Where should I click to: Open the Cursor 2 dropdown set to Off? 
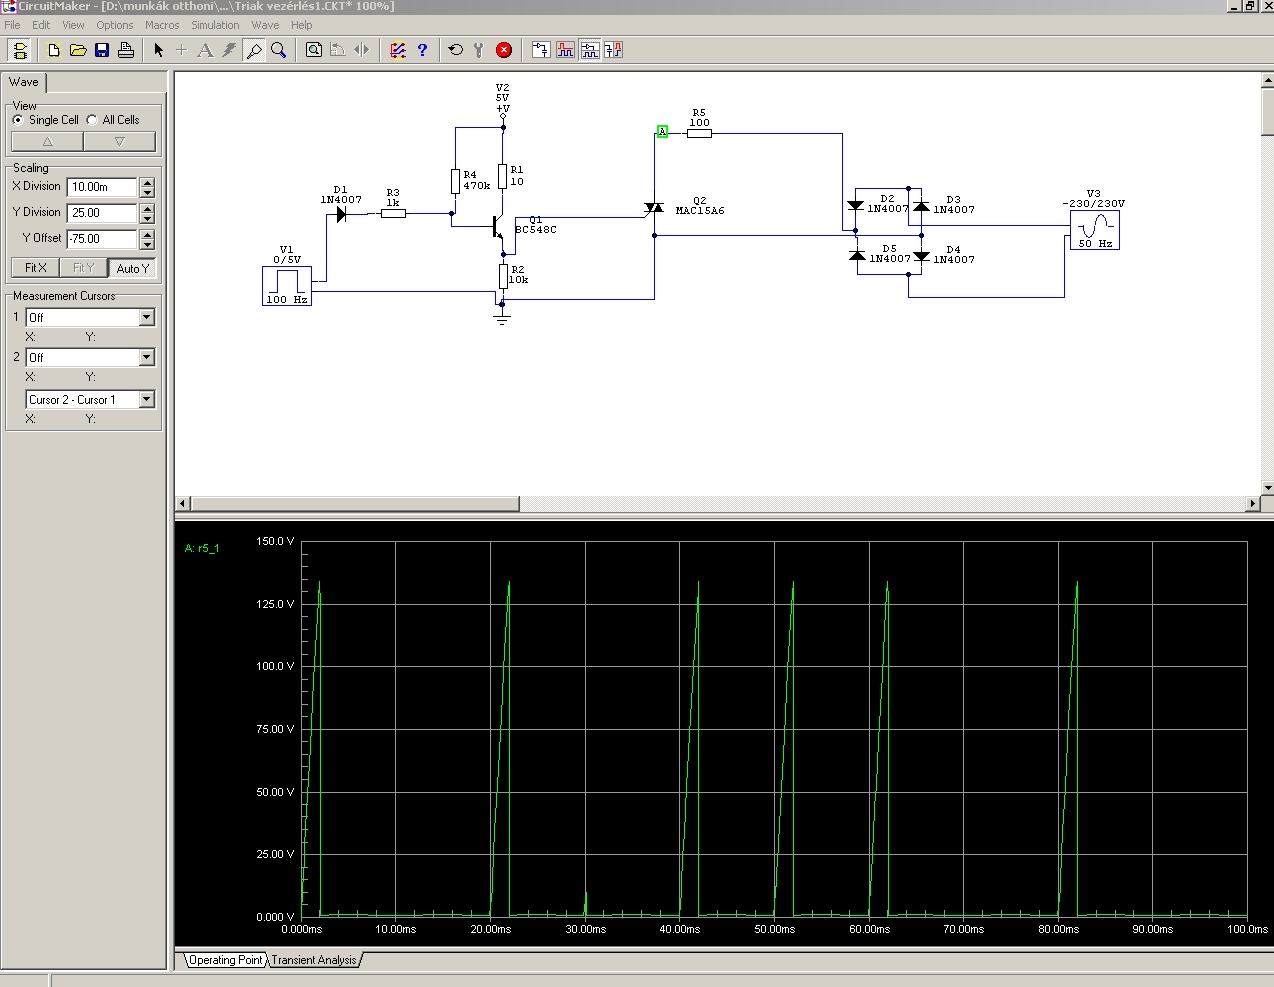pyautogui.click(x=147, y=357)
